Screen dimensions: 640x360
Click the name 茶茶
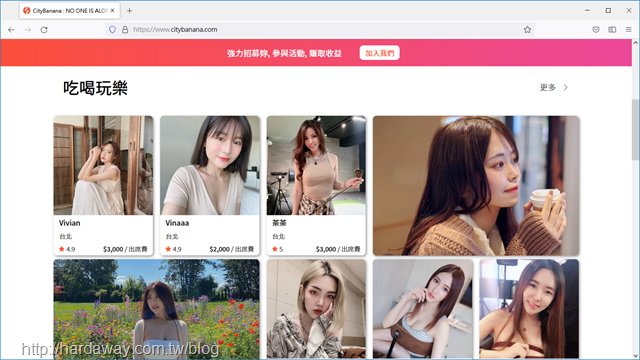click(279, 223)
